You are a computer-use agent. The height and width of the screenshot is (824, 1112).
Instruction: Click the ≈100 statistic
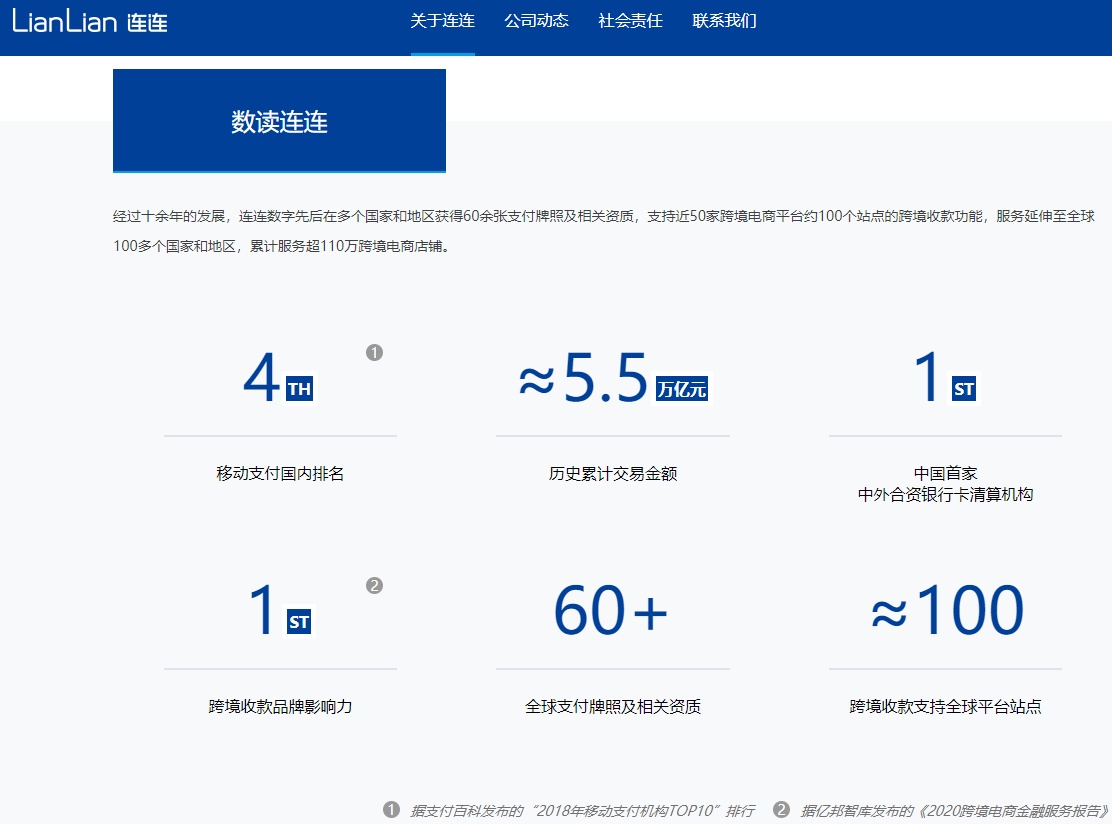[947, 611]
